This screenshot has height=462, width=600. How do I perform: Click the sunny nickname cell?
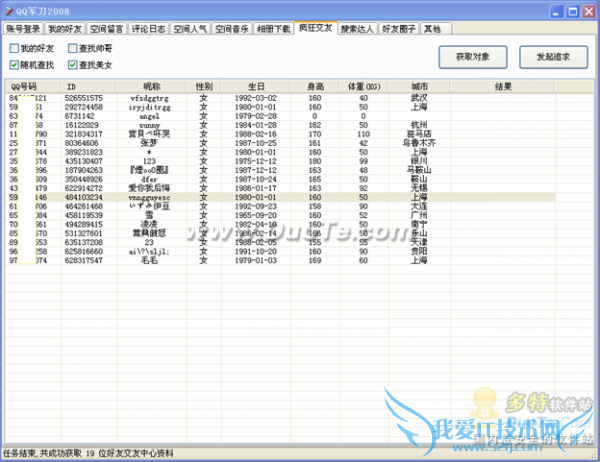(149, 125)
